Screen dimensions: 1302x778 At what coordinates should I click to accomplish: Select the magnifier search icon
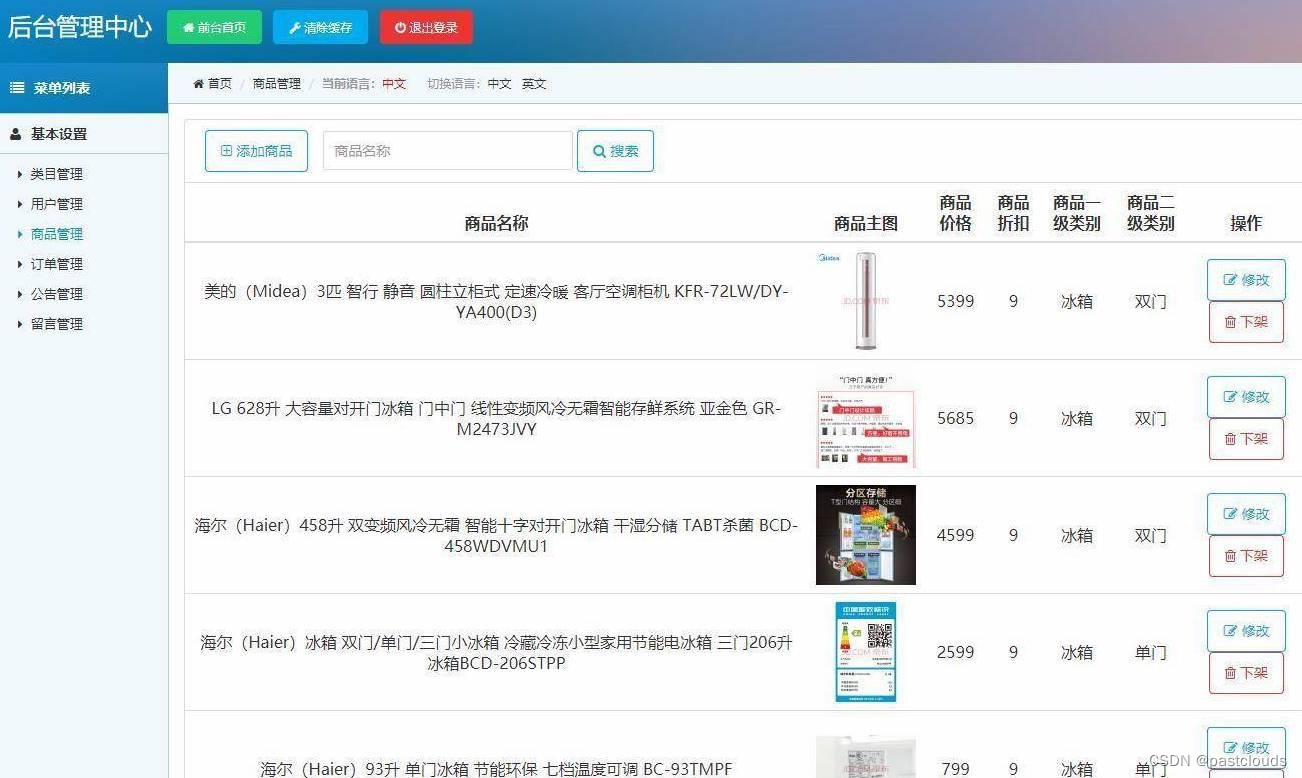click(597, 151)
